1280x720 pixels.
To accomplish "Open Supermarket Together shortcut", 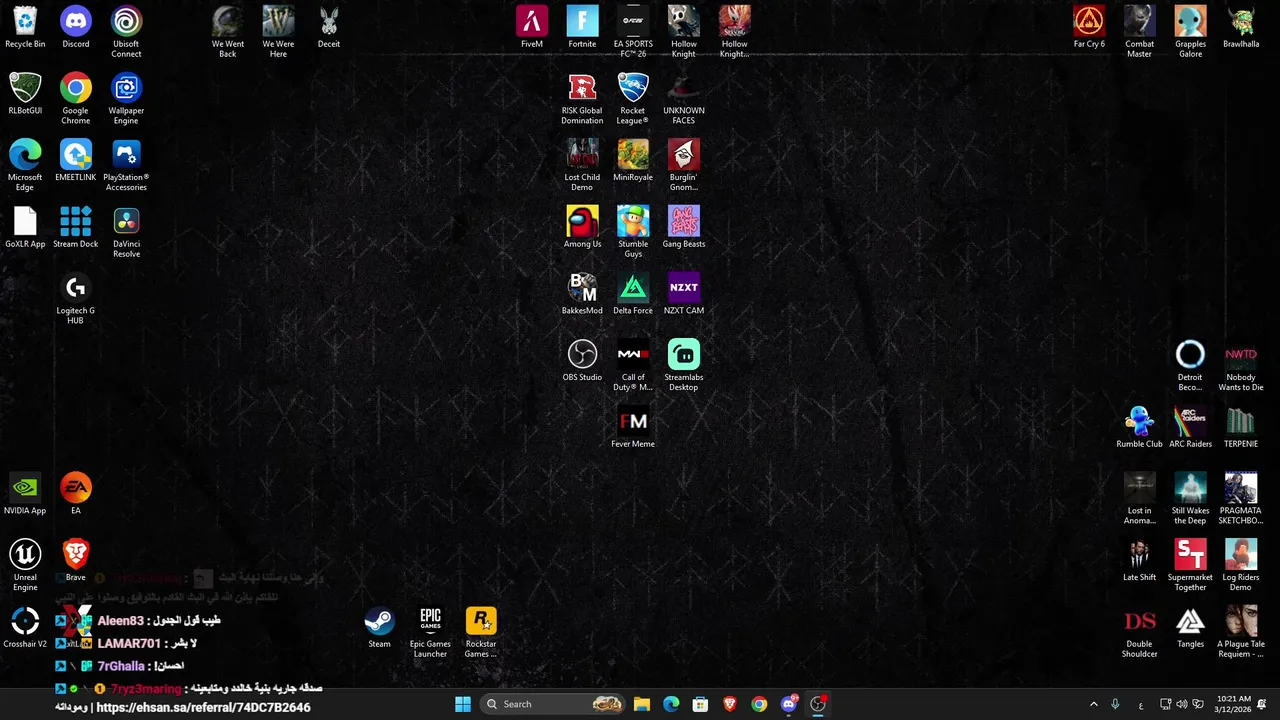I will 1190,566.
